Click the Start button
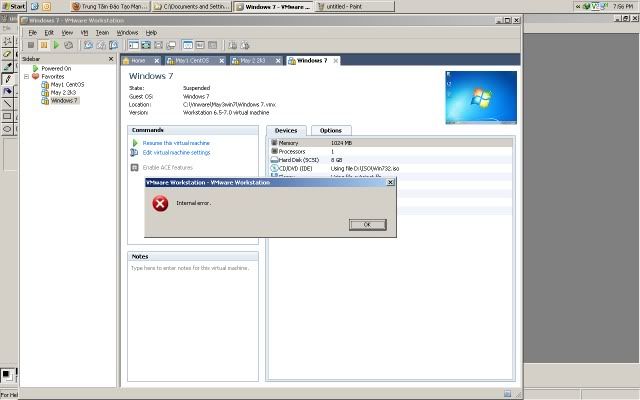This screenshot has width=640, height=400. (13, 6)
